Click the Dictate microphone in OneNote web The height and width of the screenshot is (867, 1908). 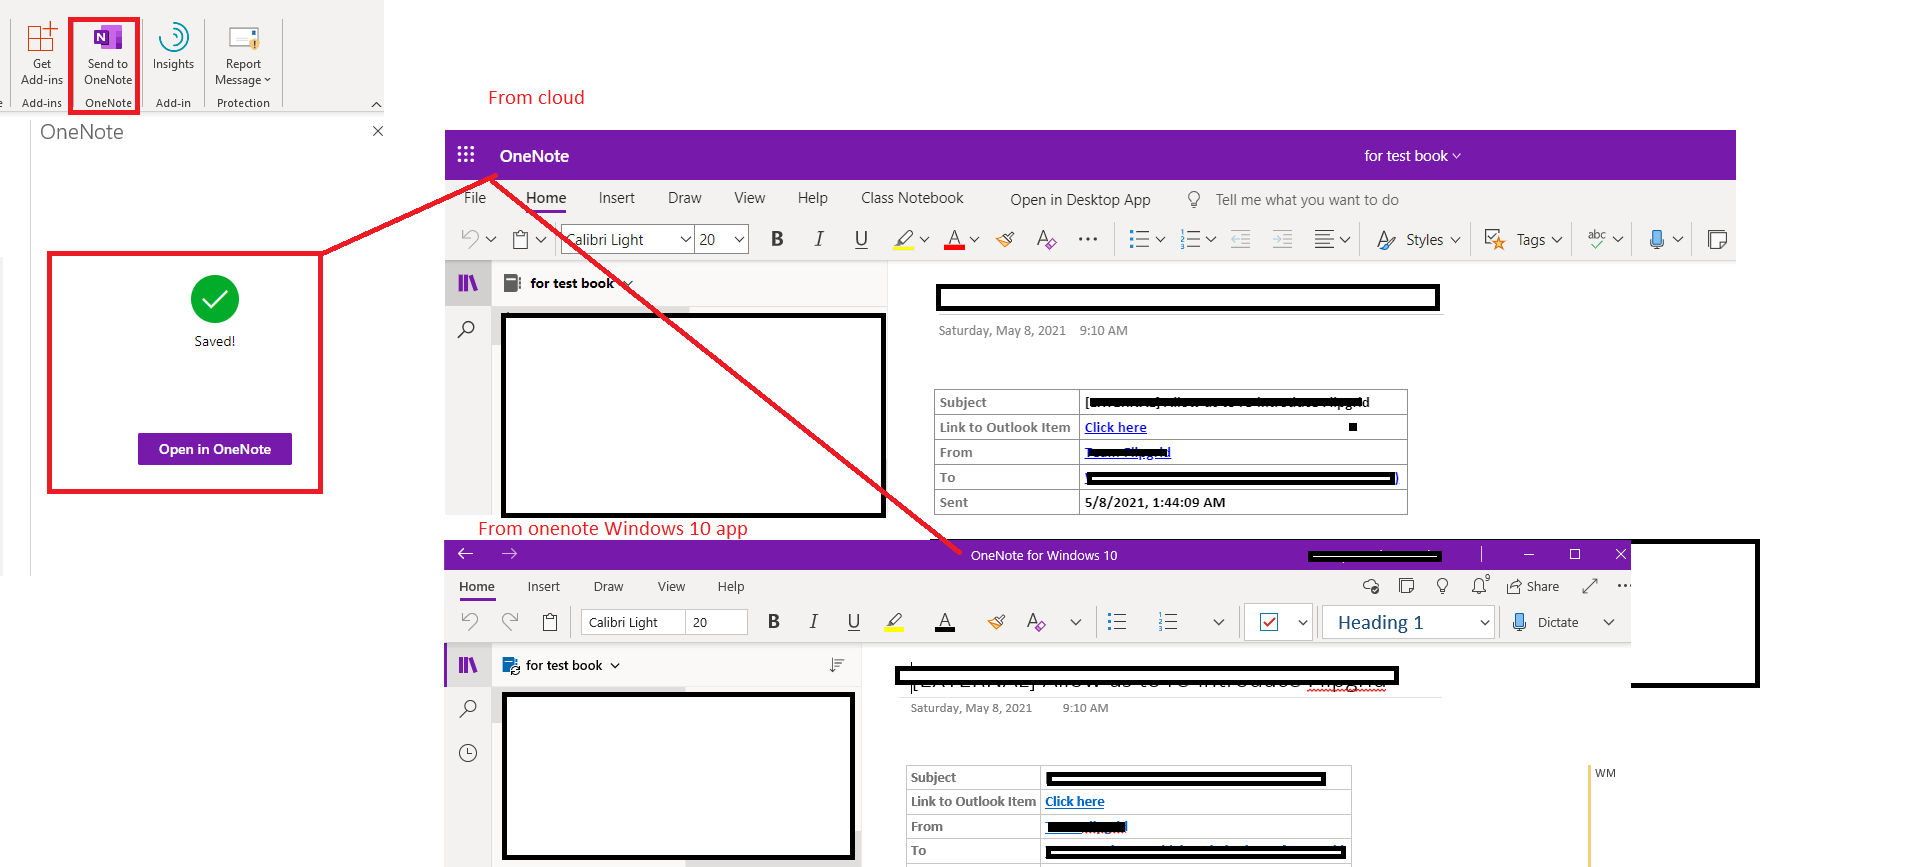tap(1657, 239)
